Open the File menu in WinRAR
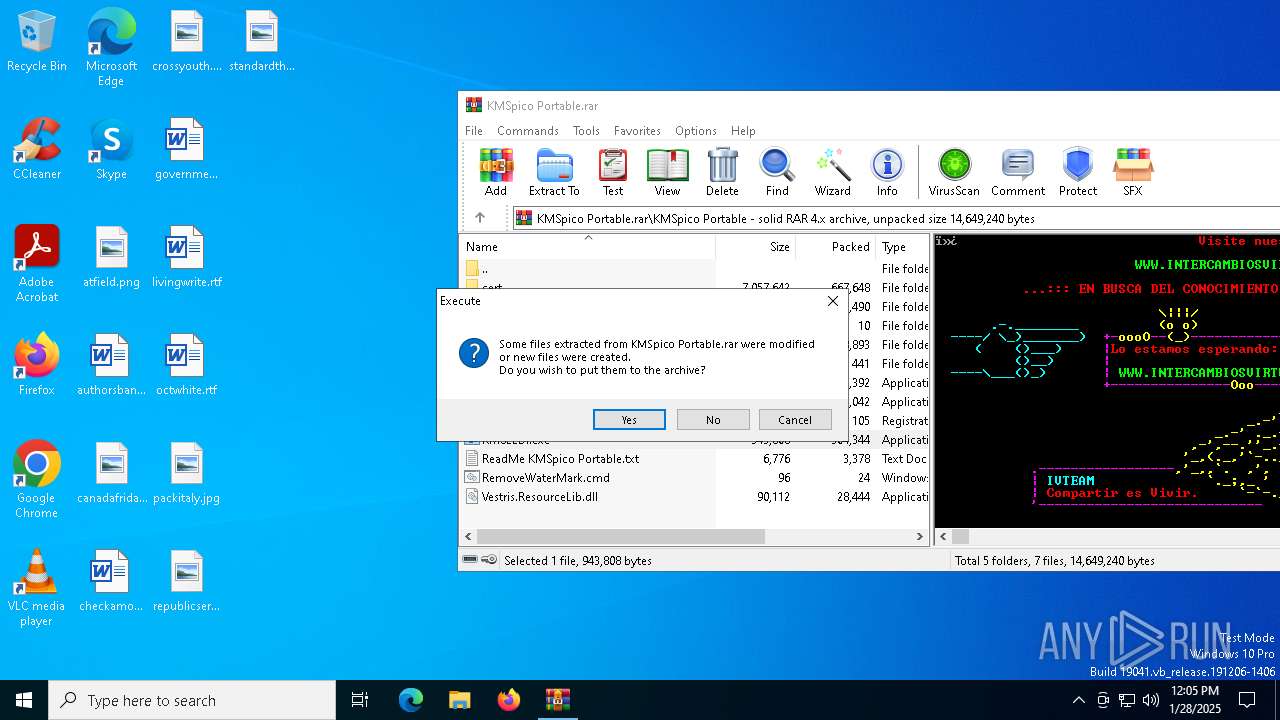Image resolution: width=1280 pixels, height=720 pixels. click(474, 131)
